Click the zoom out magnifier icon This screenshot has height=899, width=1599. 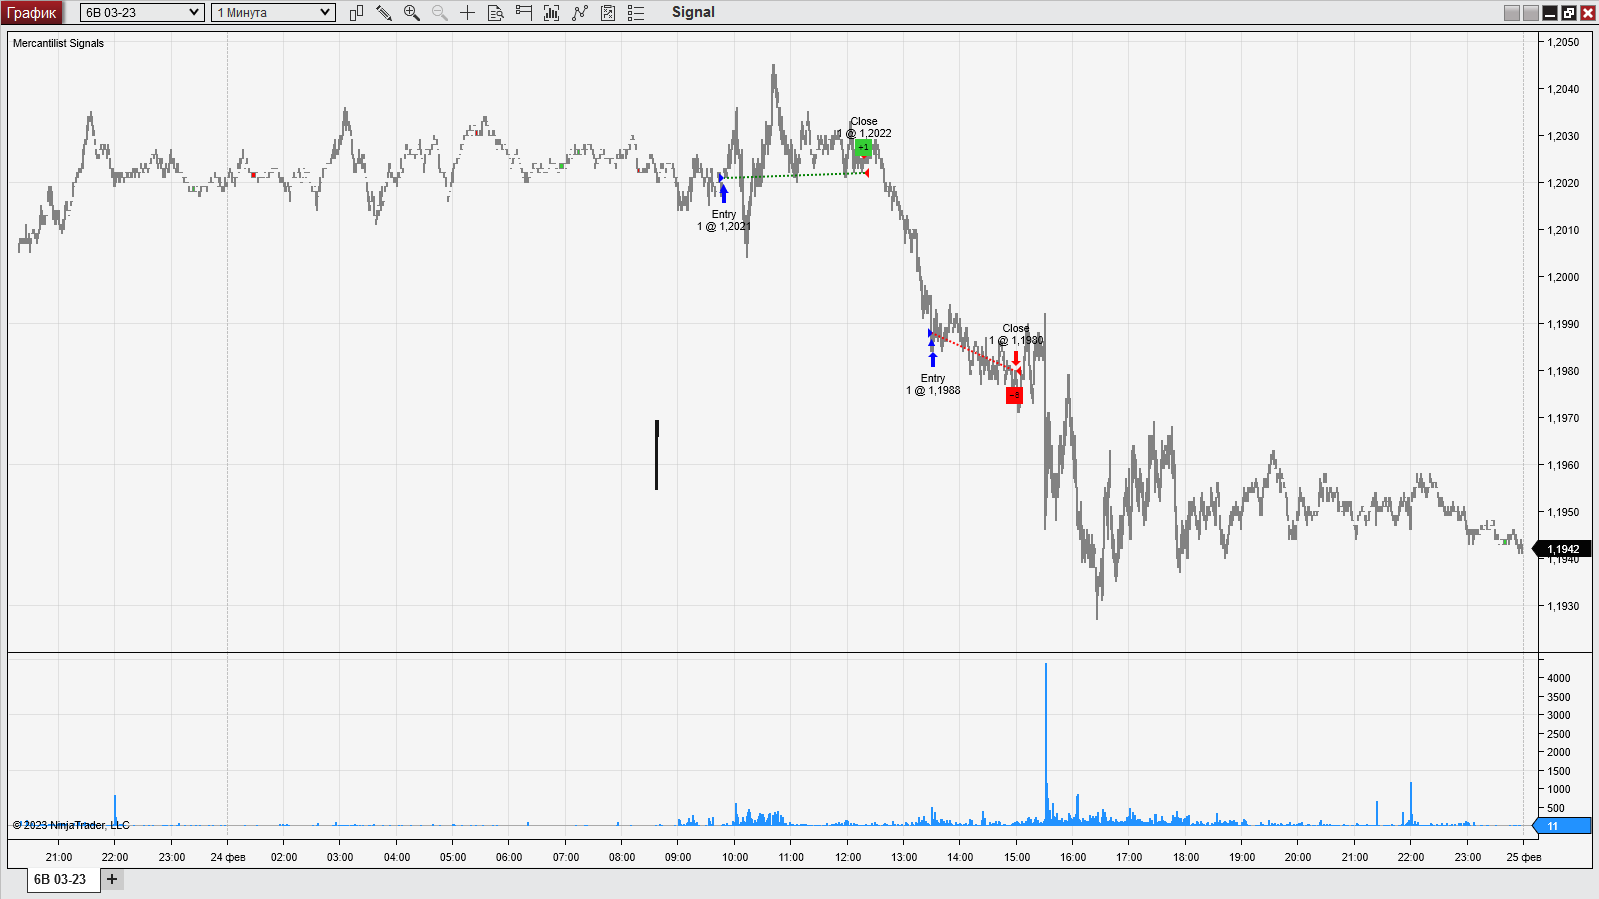pos(439,13)
